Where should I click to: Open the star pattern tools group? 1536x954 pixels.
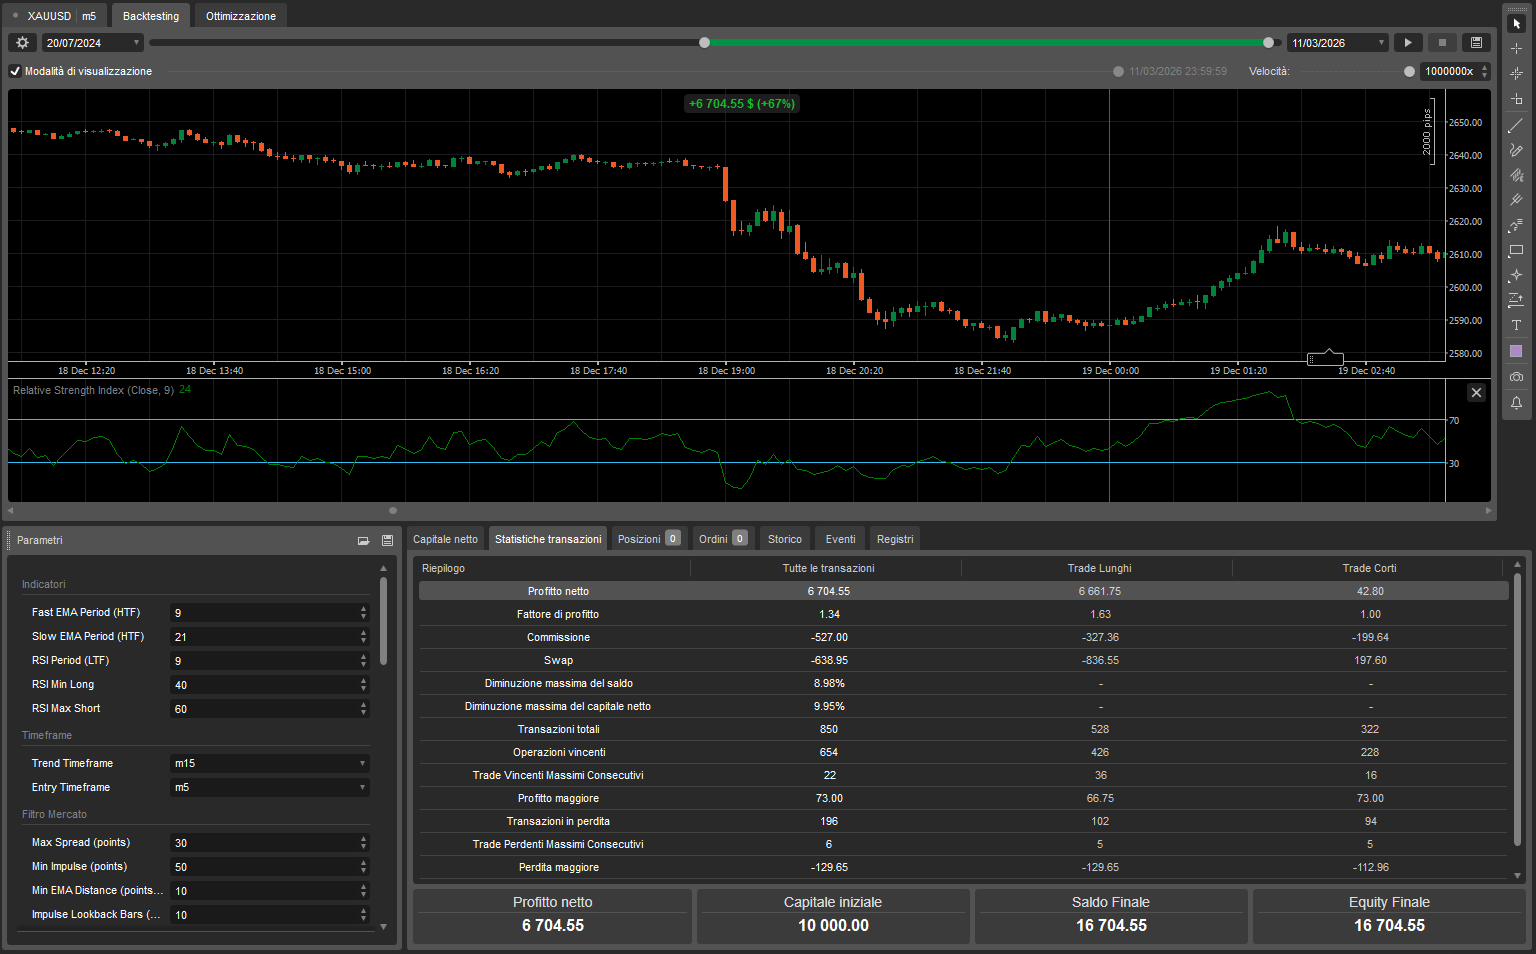[x=1516, y=275]
